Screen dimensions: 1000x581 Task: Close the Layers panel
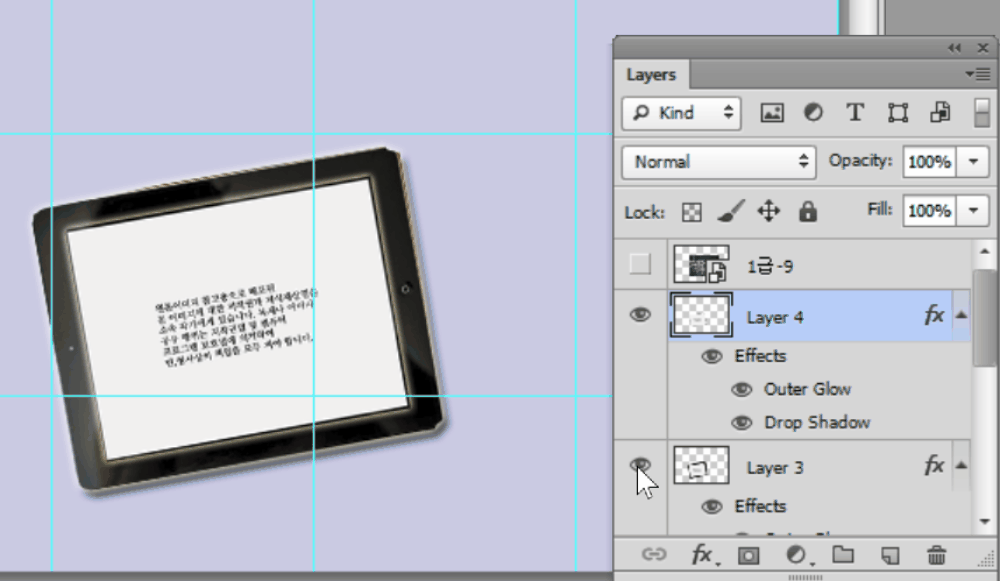tap(983, 48)
